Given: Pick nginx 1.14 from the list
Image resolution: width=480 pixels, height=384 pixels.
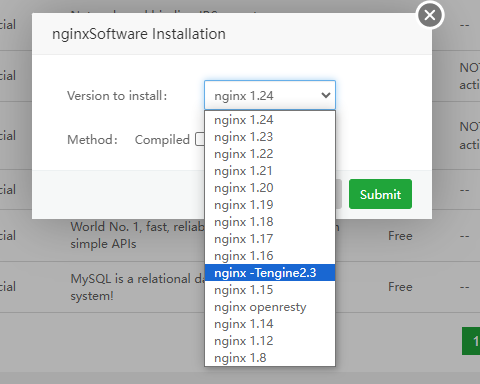Looking at the screenshot, I should 270,324.
